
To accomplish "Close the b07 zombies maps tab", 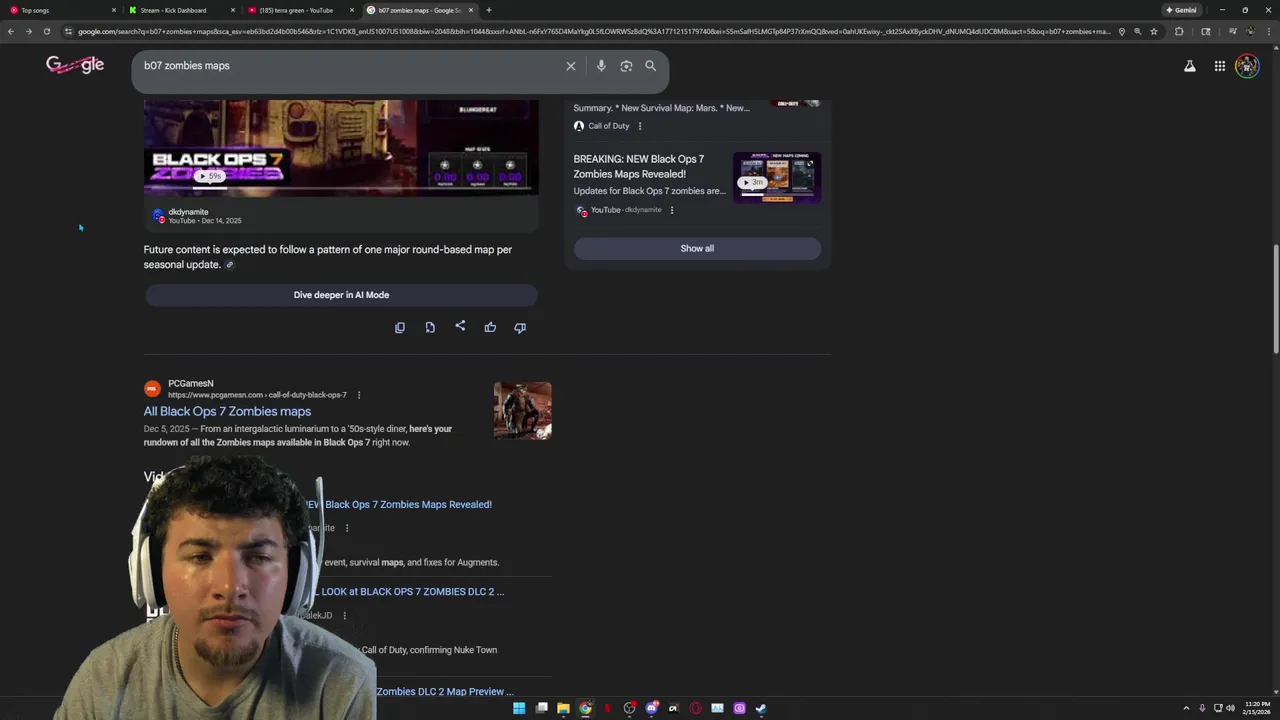I will 471,10.
